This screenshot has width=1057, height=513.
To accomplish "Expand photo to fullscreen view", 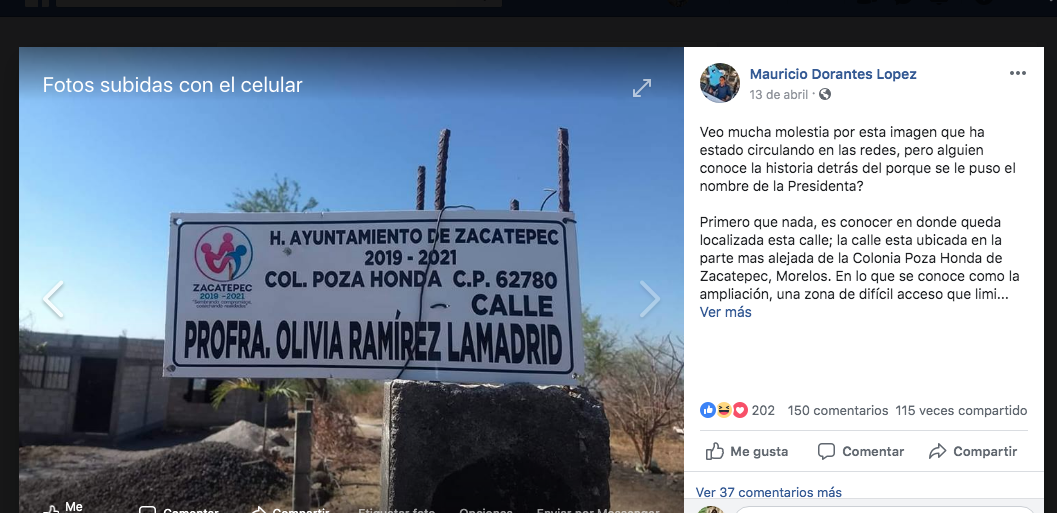I will (642, 88).
